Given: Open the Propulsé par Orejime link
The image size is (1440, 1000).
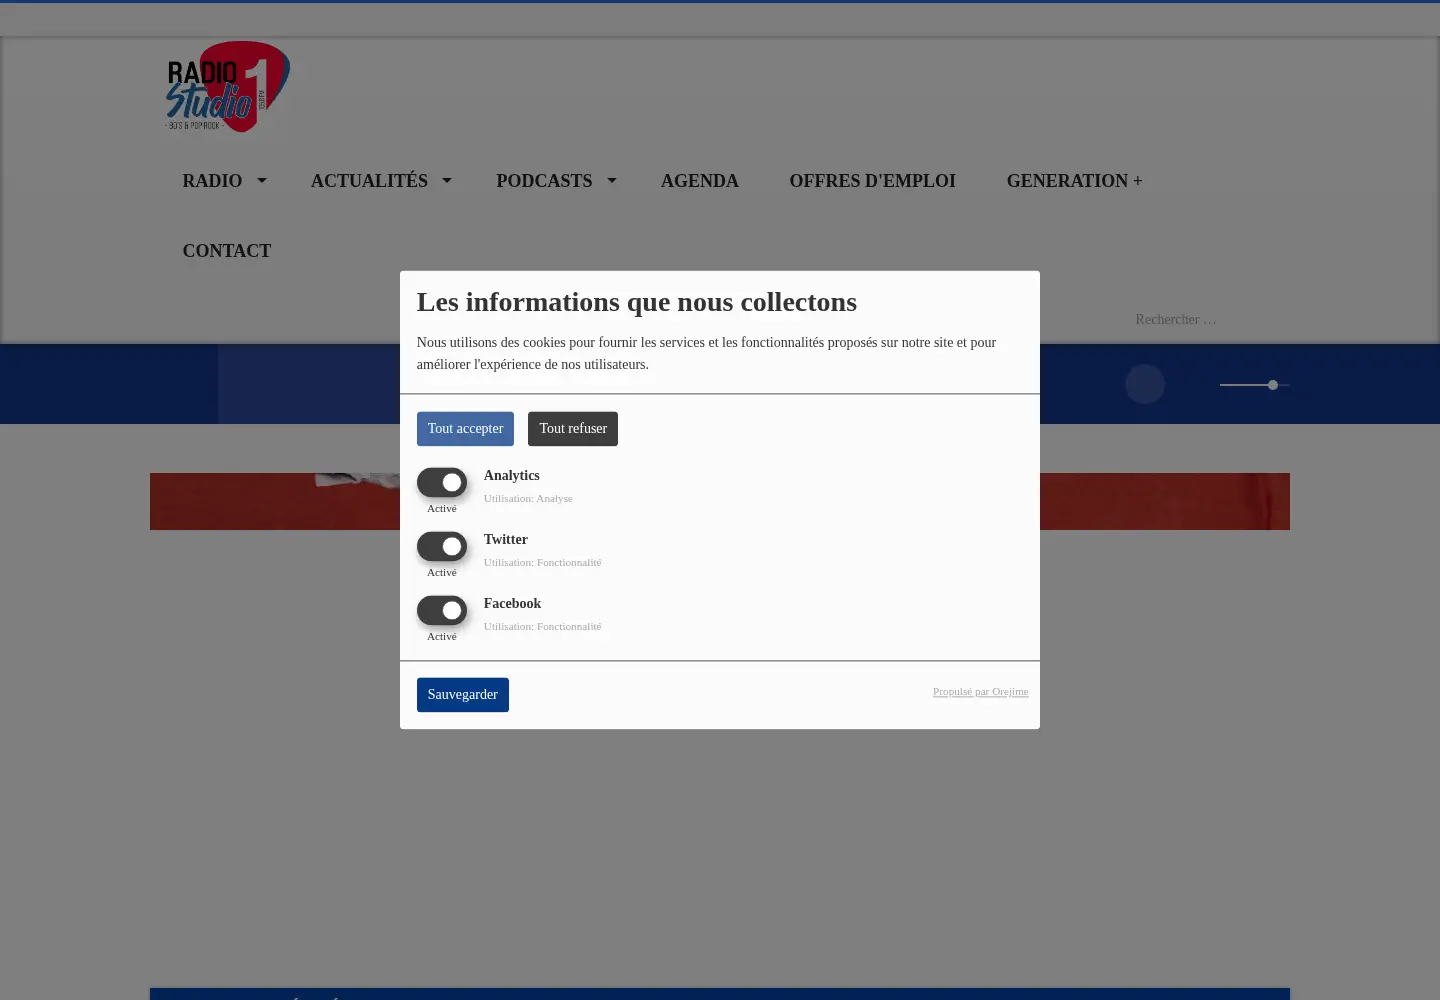Looking at the screenshot, I should pos(980,691).
